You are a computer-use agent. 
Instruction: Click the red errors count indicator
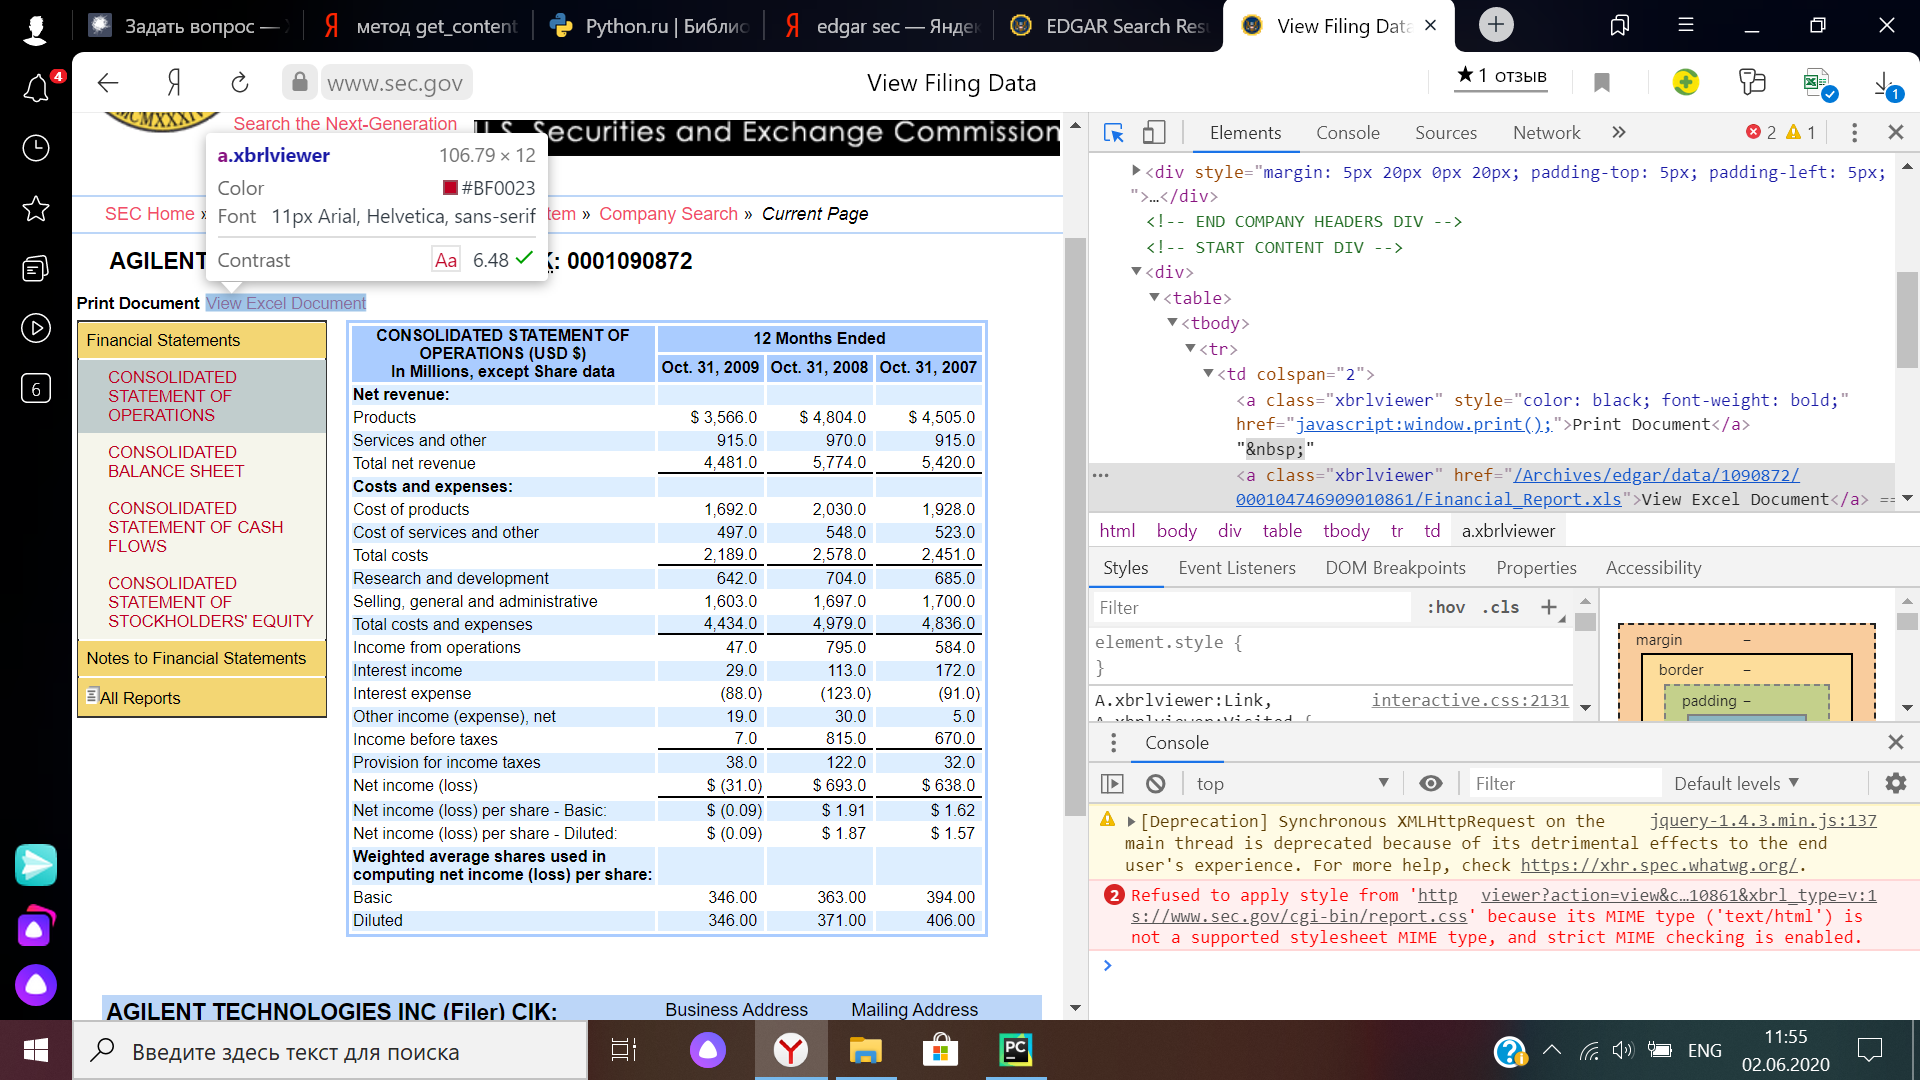pyautogui.click(x=1761, y=132)
